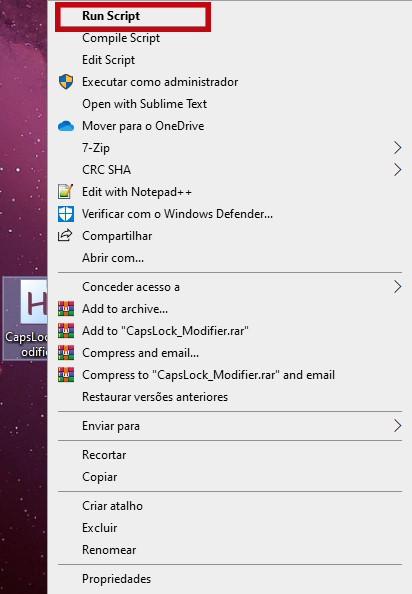Expand the Enviar para submenu arrow
Screen dimensions: 412x594
pyautogui.click(x=397, y=426)
